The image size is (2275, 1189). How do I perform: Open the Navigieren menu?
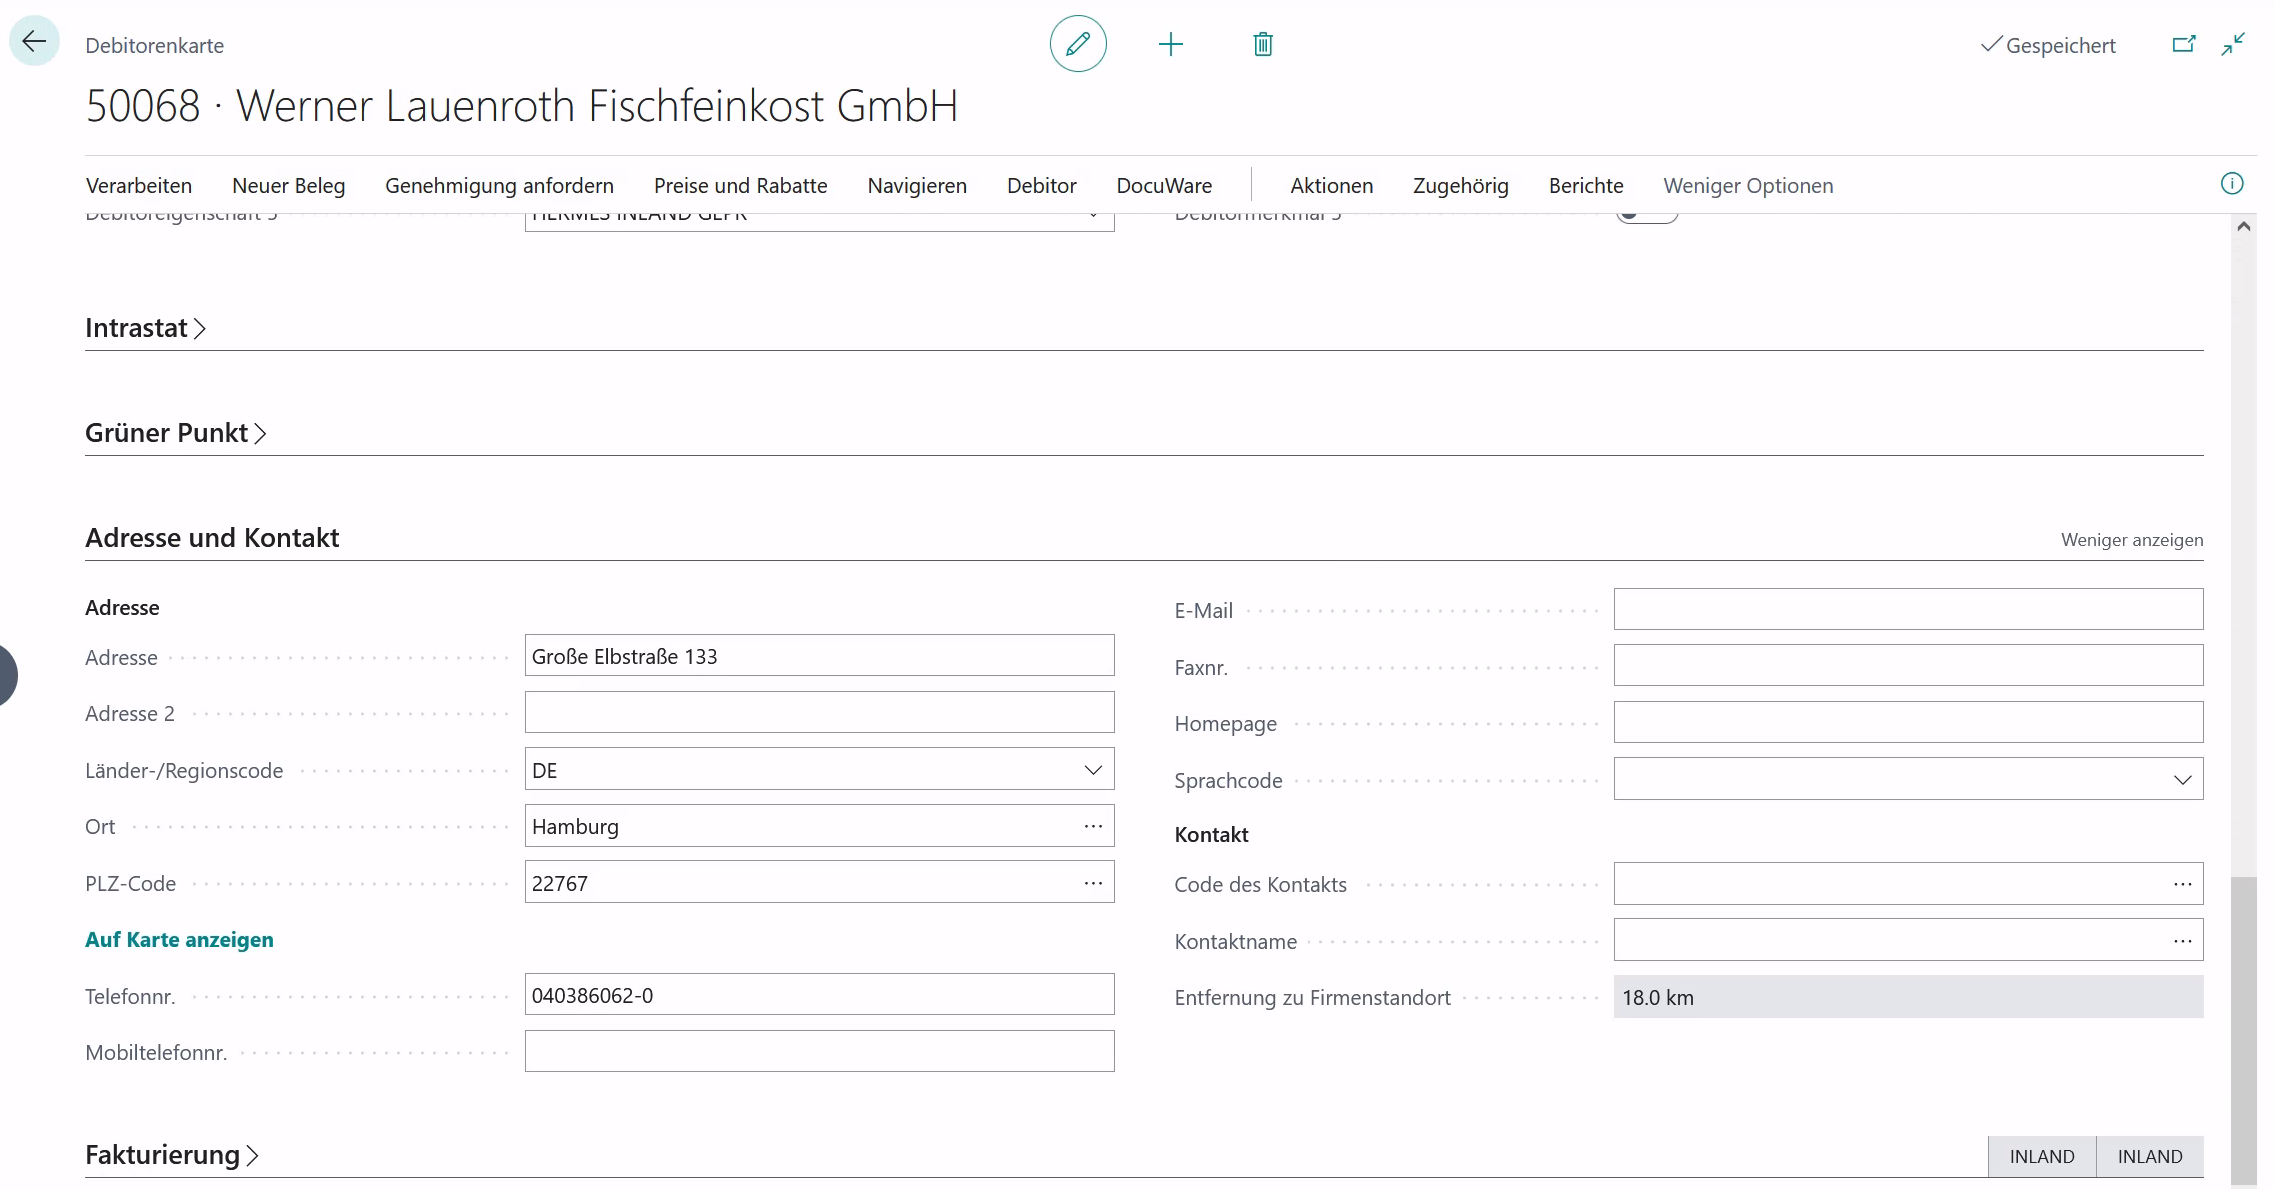[x=917, y=186]
